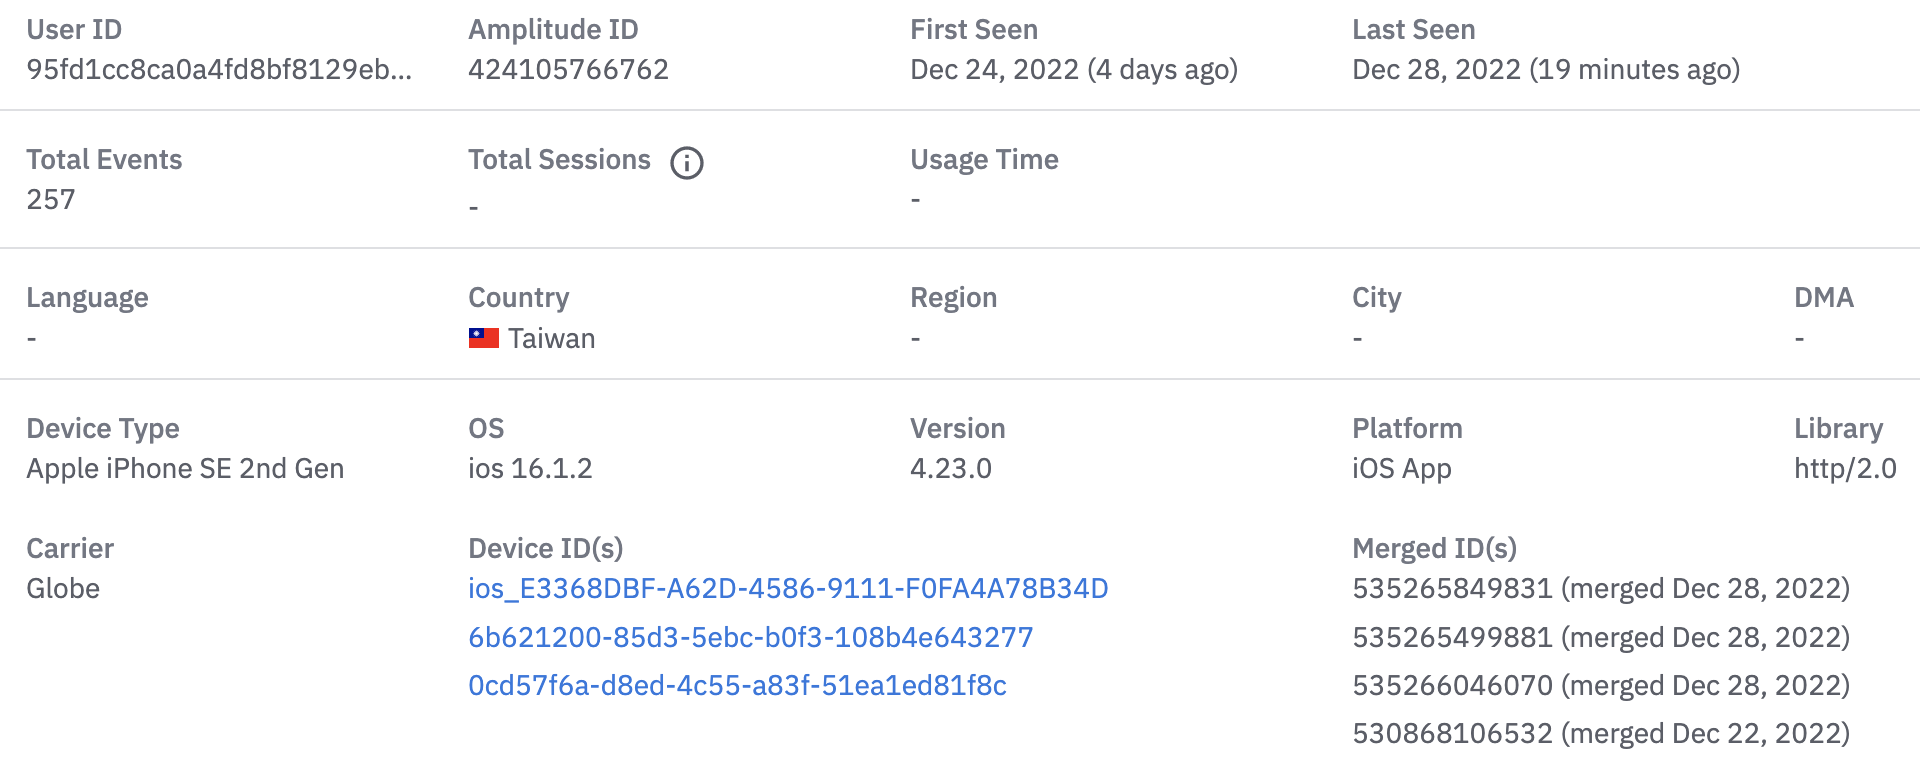Click the truncated User ID value
Image resolution: width=1920 pixels, height=764 pixels.
click(219, 69)
